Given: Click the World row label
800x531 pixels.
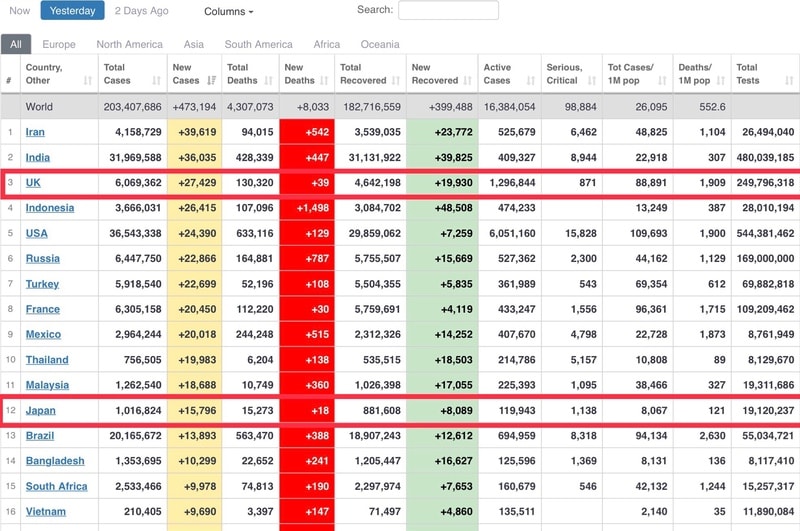Looking at the screenshot, I should pos(39,107).
